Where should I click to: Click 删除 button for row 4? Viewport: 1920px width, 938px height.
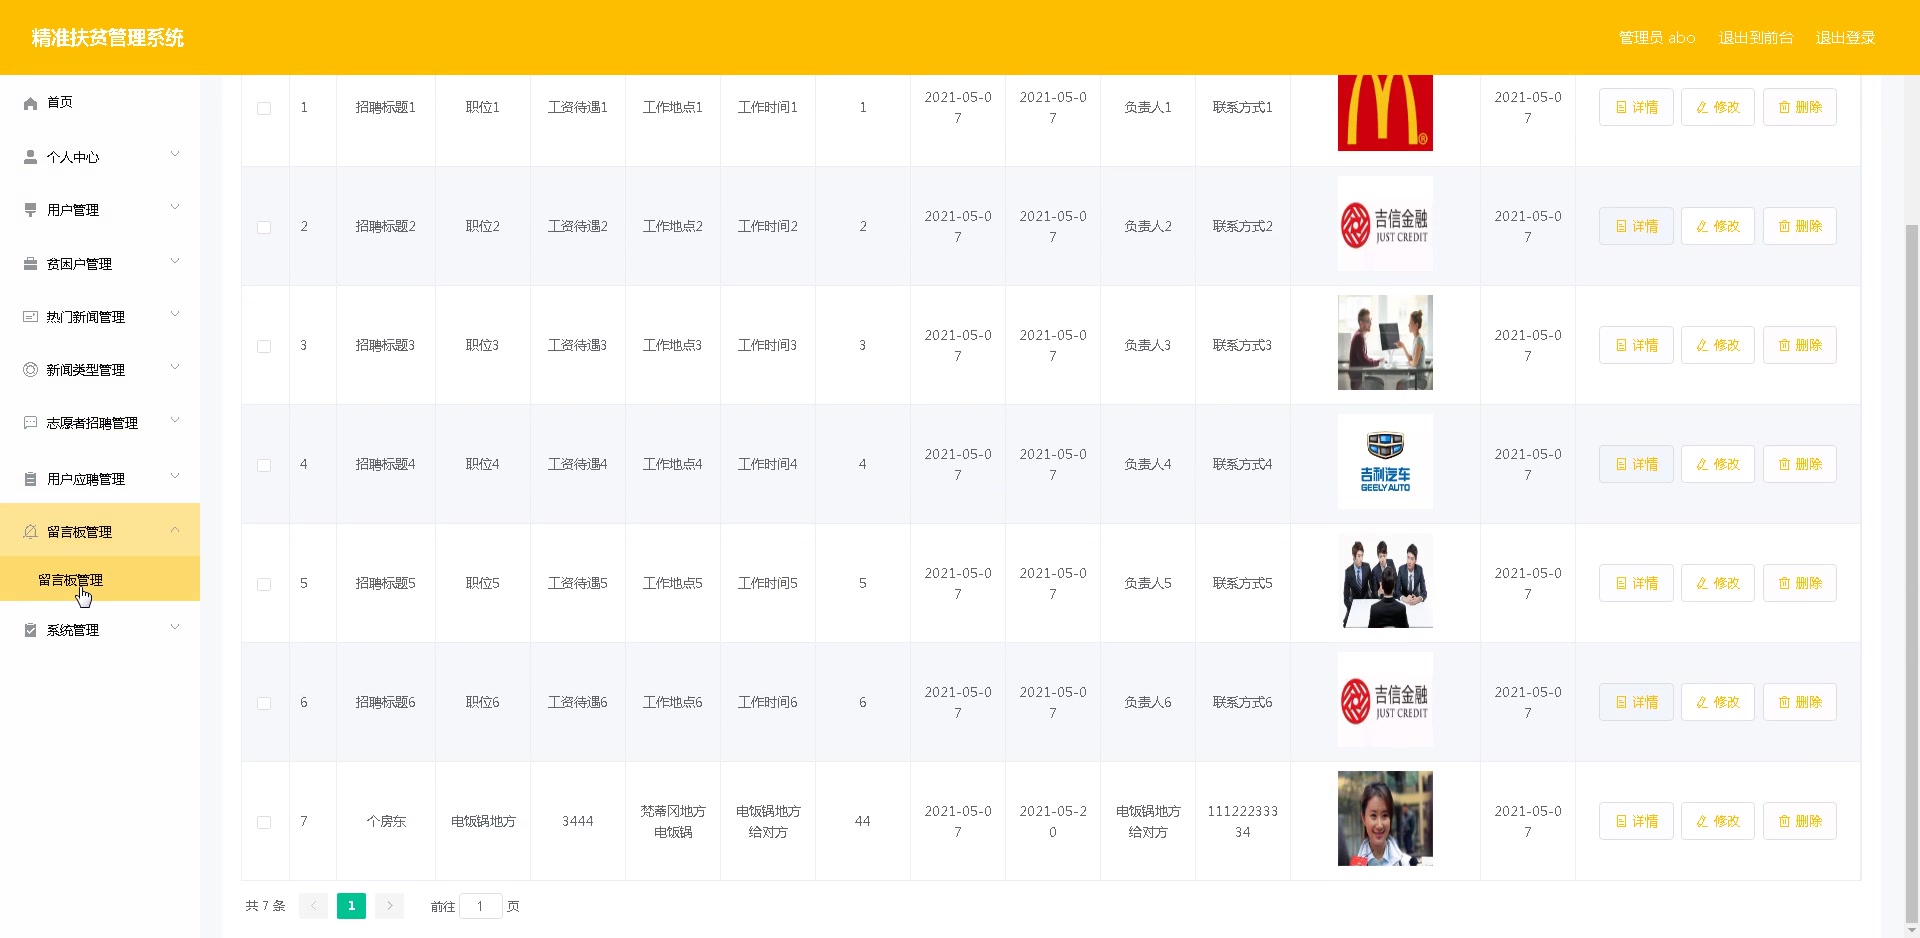click(1799, 464)
